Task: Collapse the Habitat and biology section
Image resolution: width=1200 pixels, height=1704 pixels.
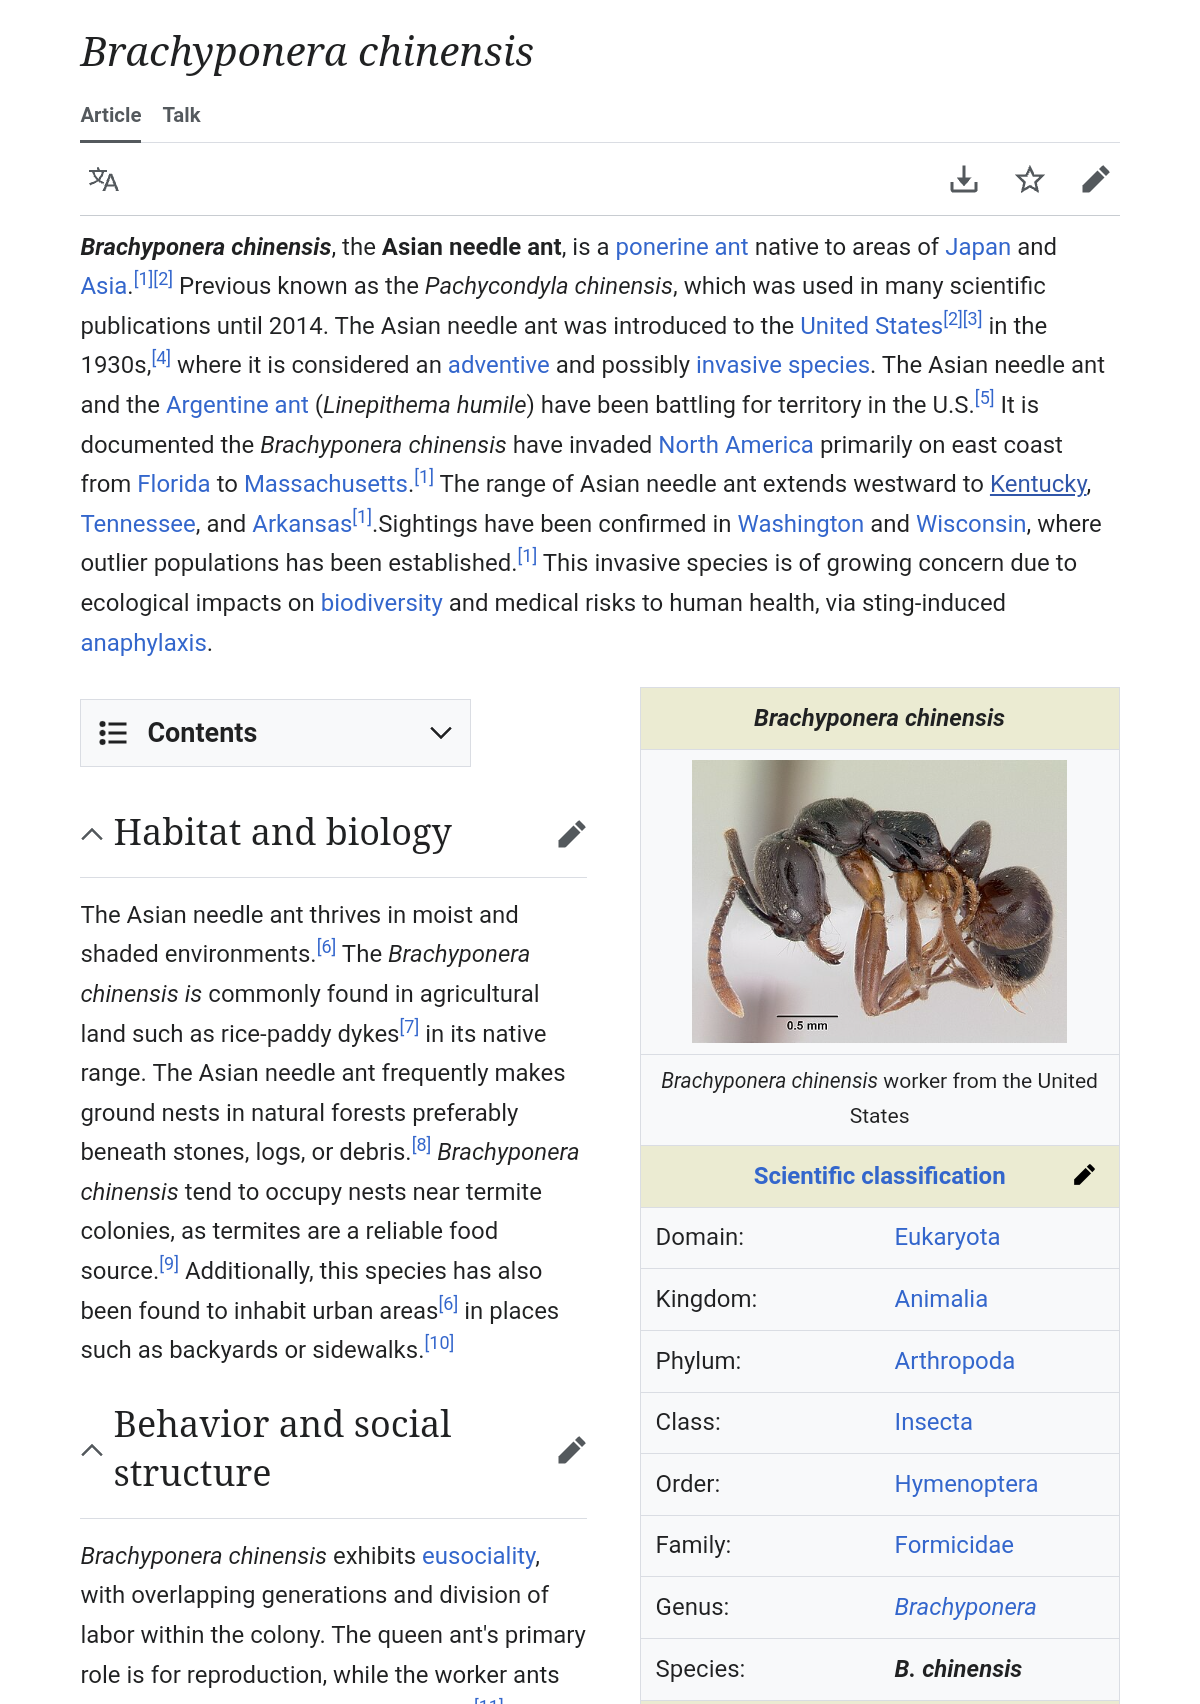Action: point(92,834)
